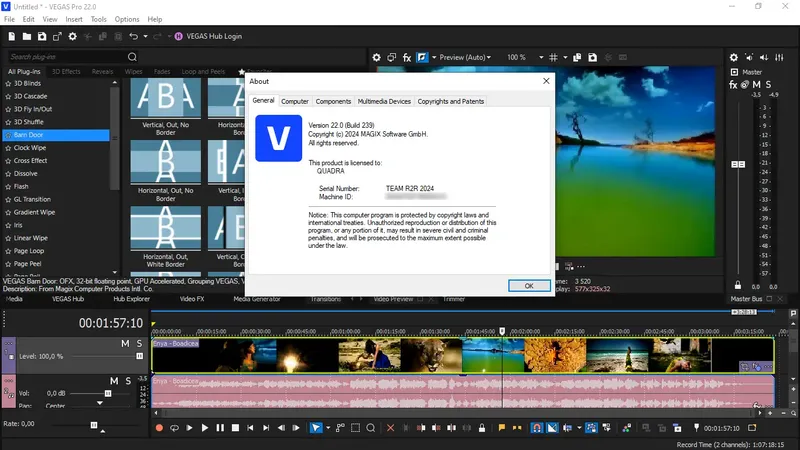Adjust the audio track Vol slider handle
The height and width of the screenshot is (450, 800).
pos(108,393)
